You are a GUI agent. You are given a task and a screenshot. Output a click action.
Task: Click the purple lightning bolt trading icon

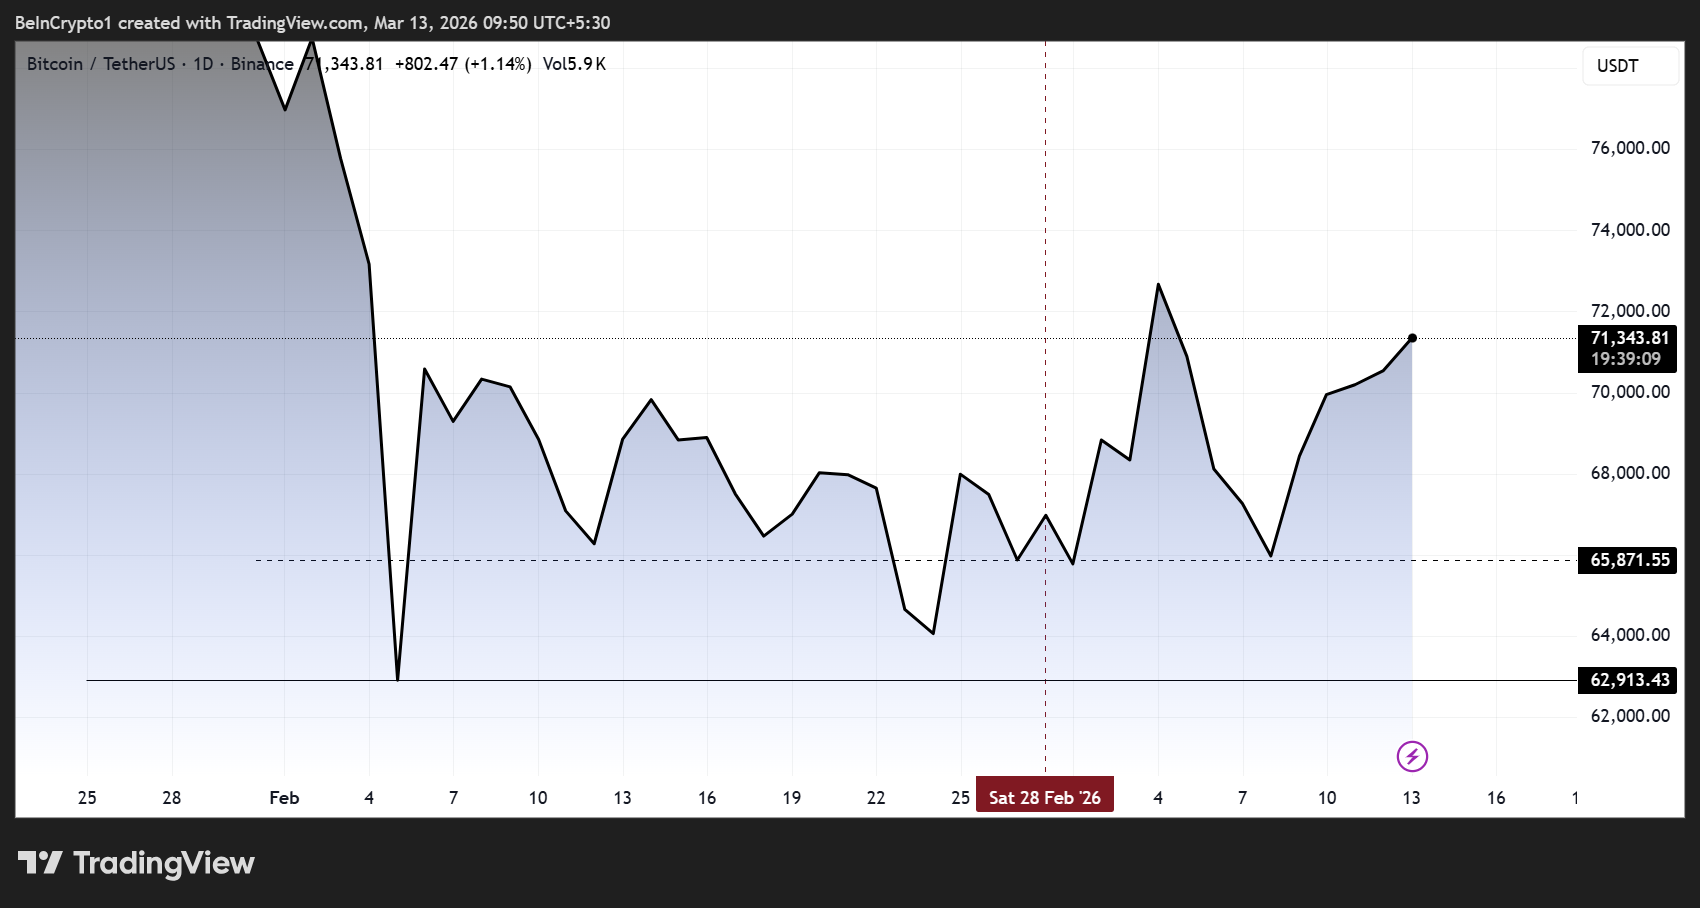[x=1411, y=758]
